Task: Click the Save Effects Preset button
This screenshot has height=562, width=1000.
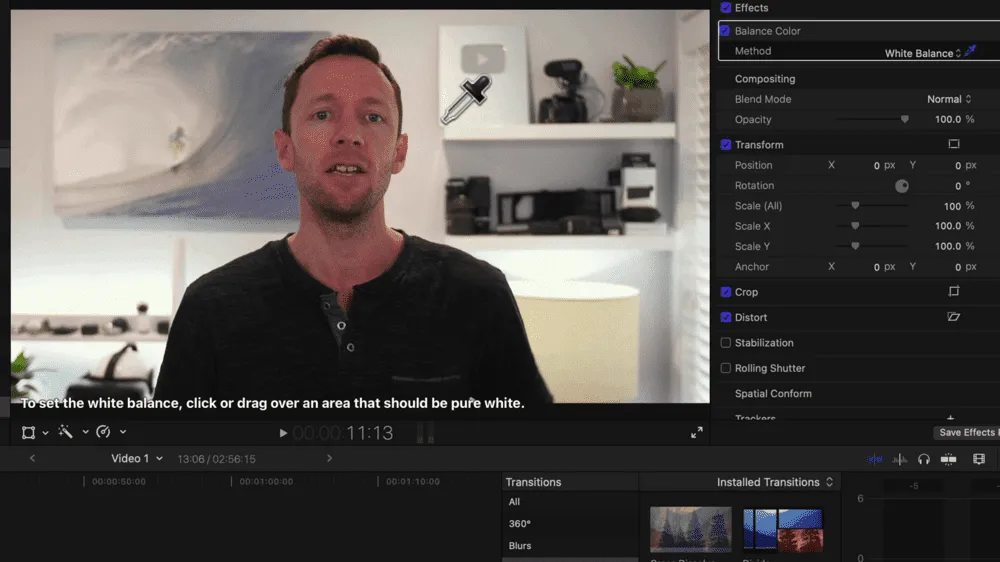Action: 966,433
